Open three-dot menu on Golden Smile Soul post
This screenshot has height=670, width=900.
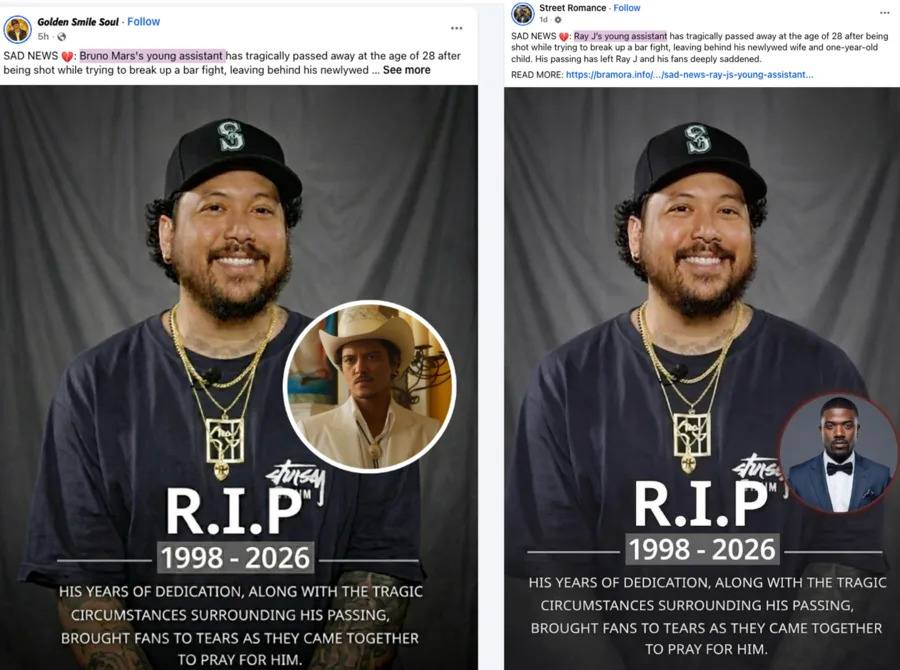point(456,28)
